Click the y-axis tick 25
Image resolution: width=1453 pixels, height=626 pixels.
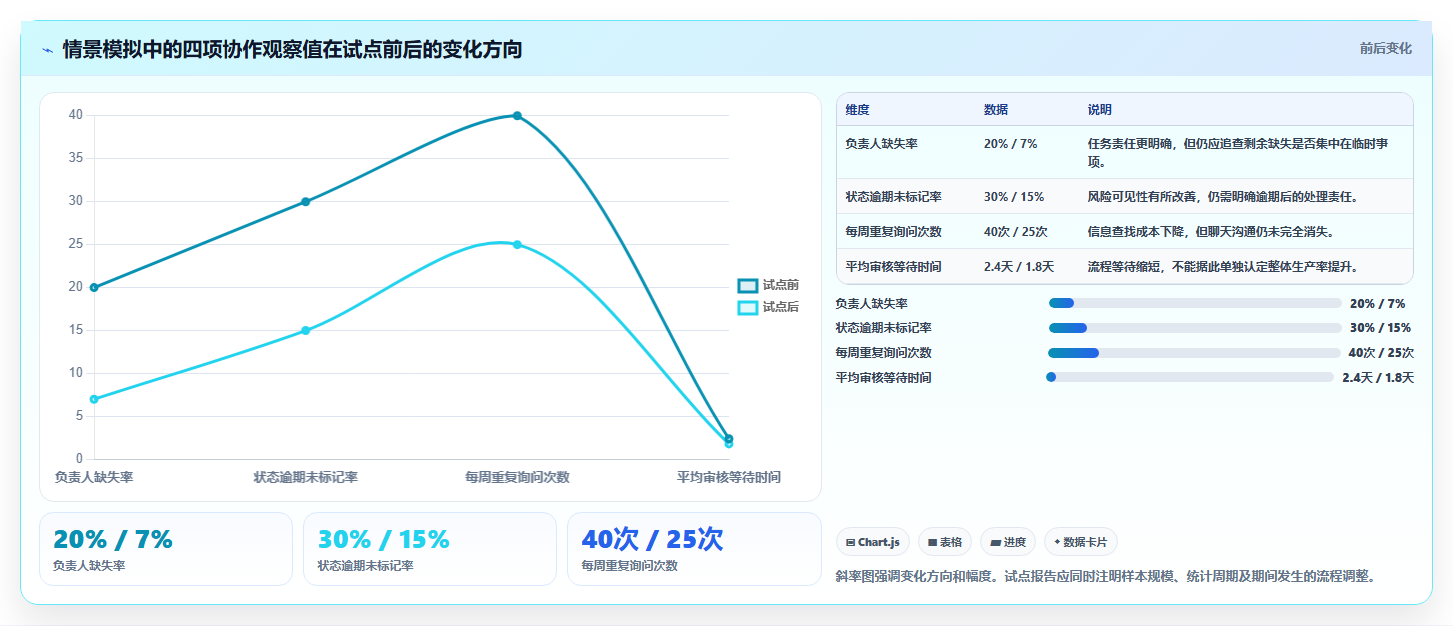(x=75, y=244)
